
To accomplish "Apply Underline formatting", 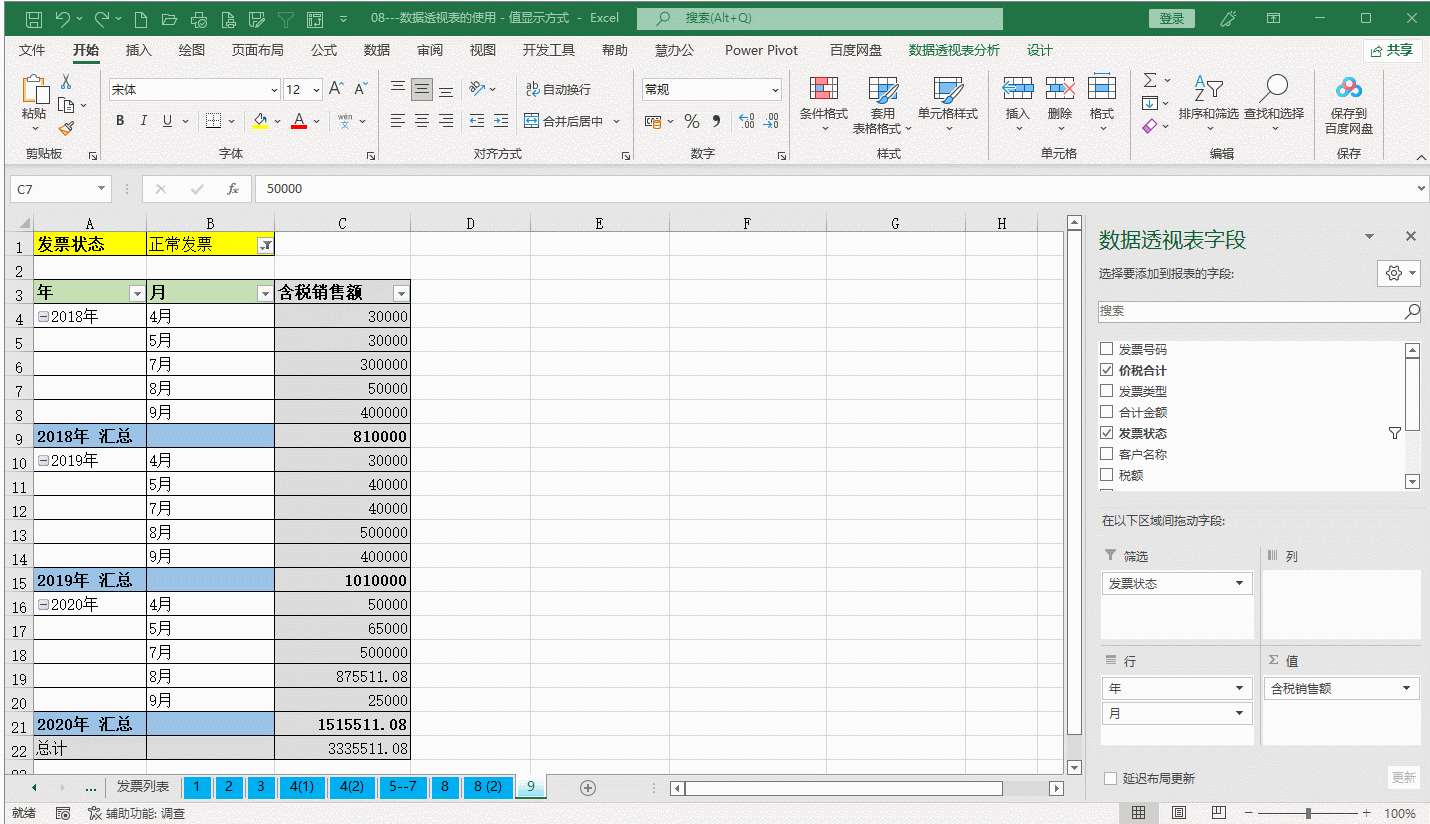I will point(166,121).
